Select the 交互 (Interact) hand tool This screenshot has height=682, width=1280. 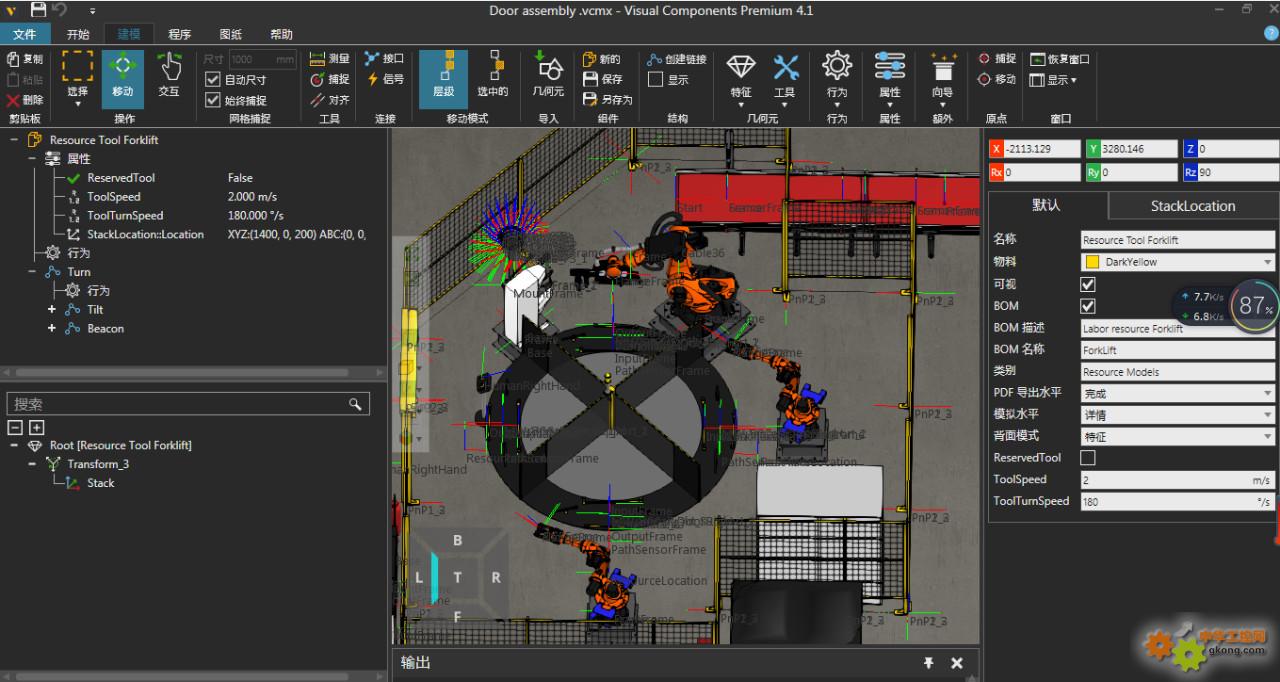(169, 75)
